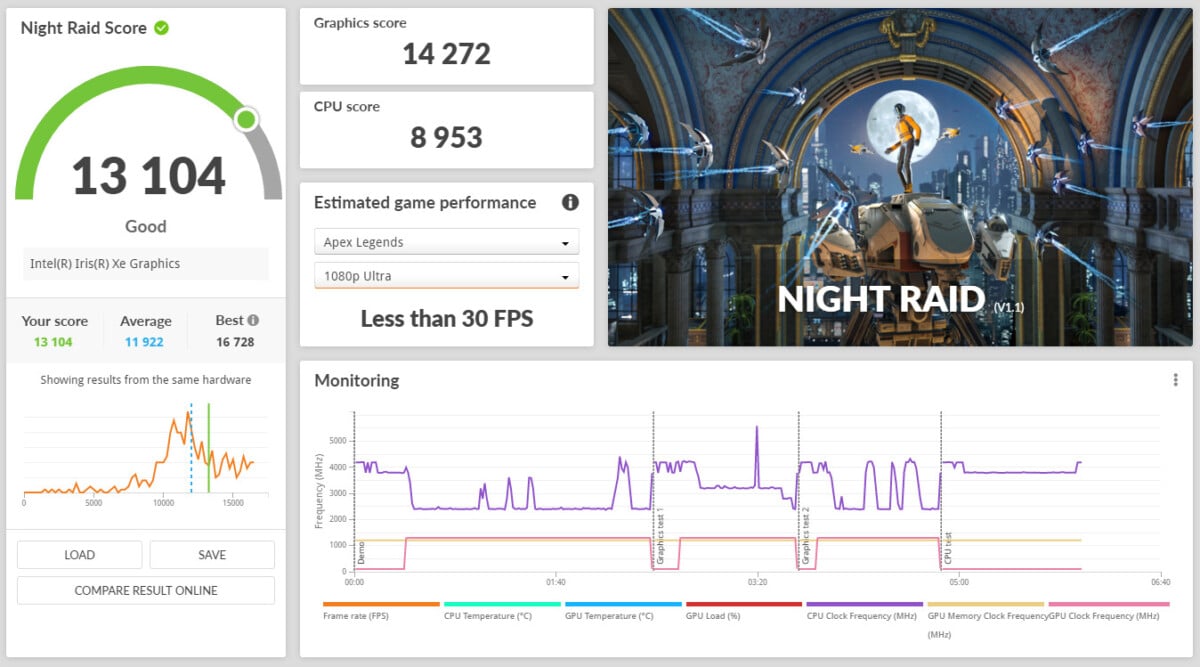Click COMPARE RESULT ONLINE
This screenshot has height=667, width=1200.
146,591
